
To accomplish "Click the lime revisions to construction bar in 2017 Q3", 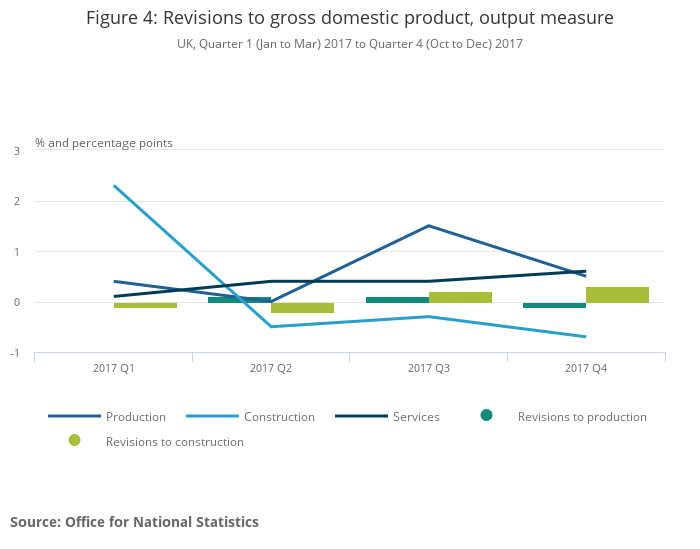I will [x=460, y=297].
